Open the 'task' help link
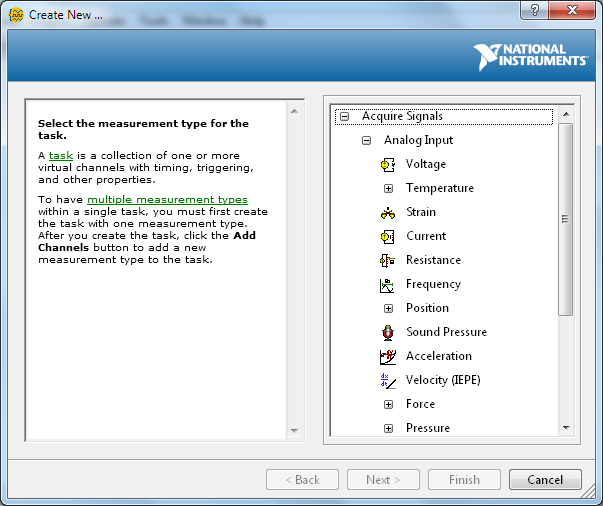The height and width of the screenshot is (506, 603). [x=61, y=156]
